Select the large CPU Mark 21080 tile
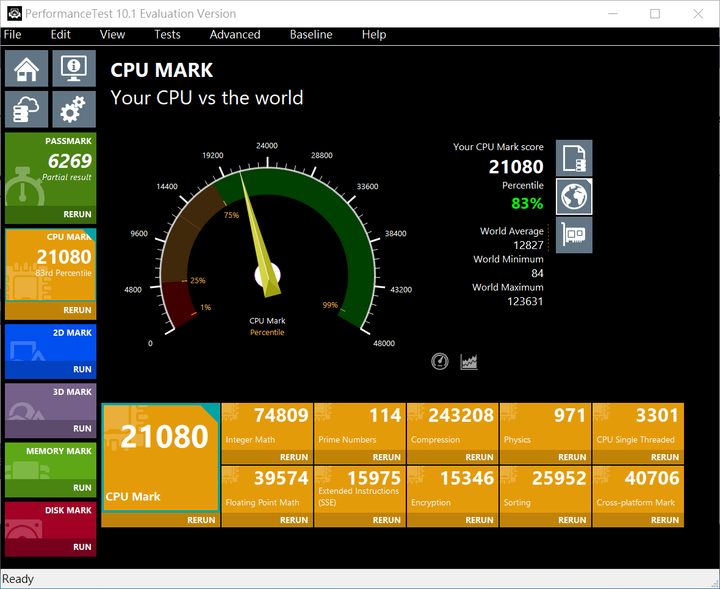Screen dimensions: 720x589 [x=161, y=458]
